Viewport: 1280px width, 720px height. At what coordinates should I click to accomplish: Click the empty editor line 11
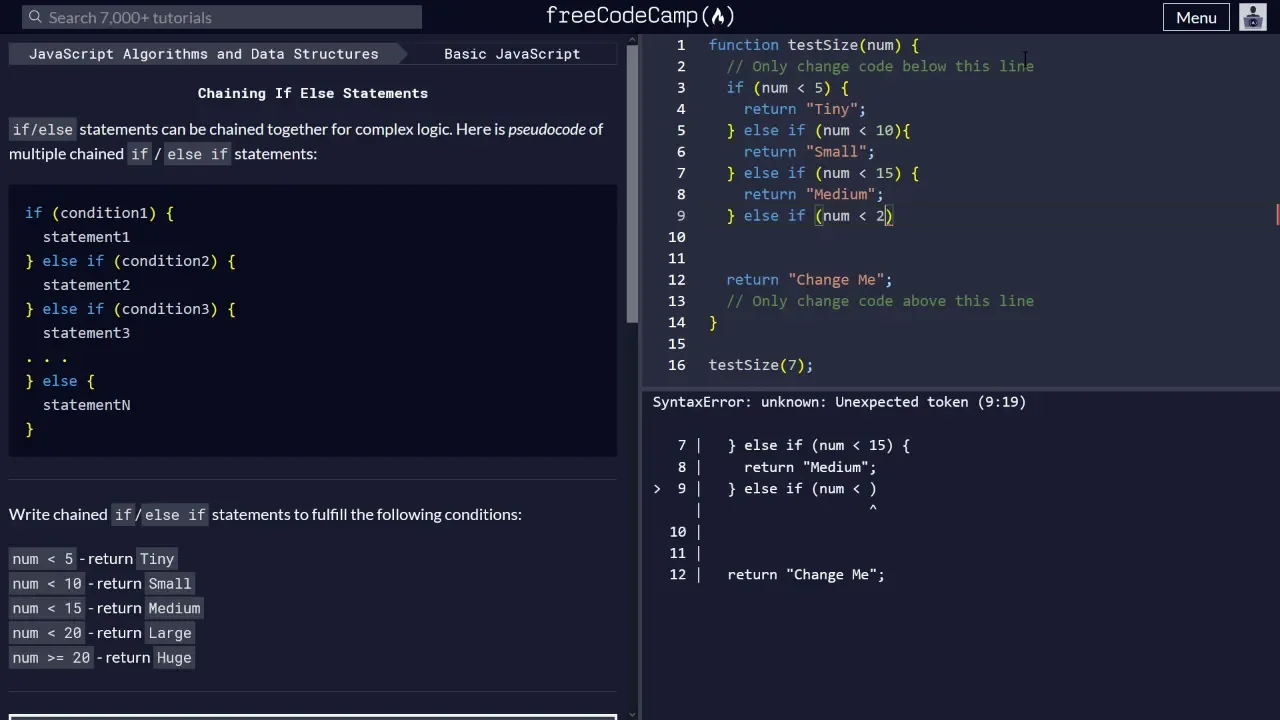900,258
